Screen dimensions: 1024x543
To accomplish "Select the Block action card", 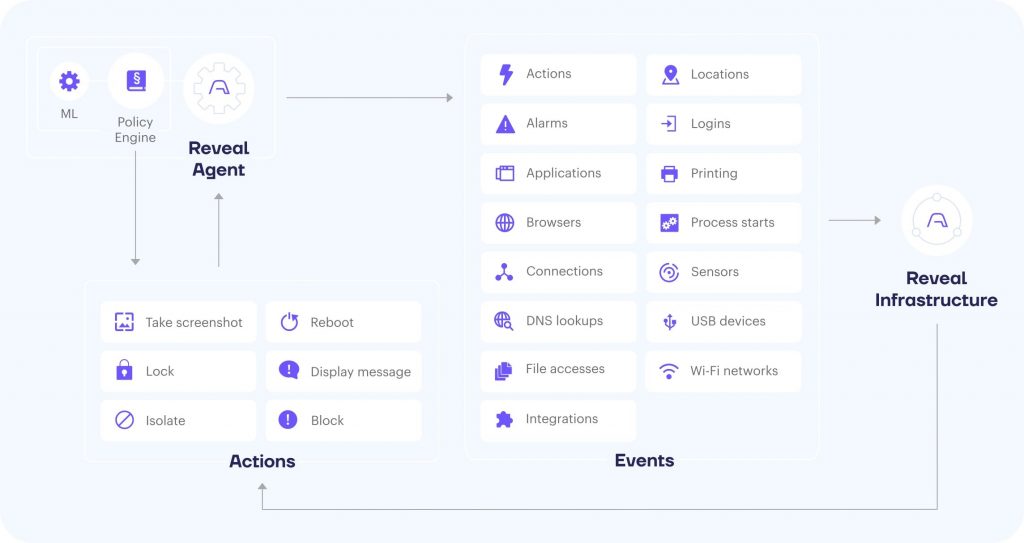I will [x=344, y=420].
